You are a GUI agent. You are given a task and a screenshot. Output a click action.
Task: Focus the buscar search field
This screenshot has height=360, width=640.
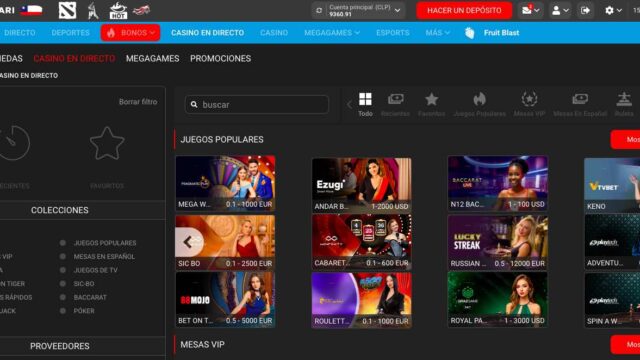[257, 104]
